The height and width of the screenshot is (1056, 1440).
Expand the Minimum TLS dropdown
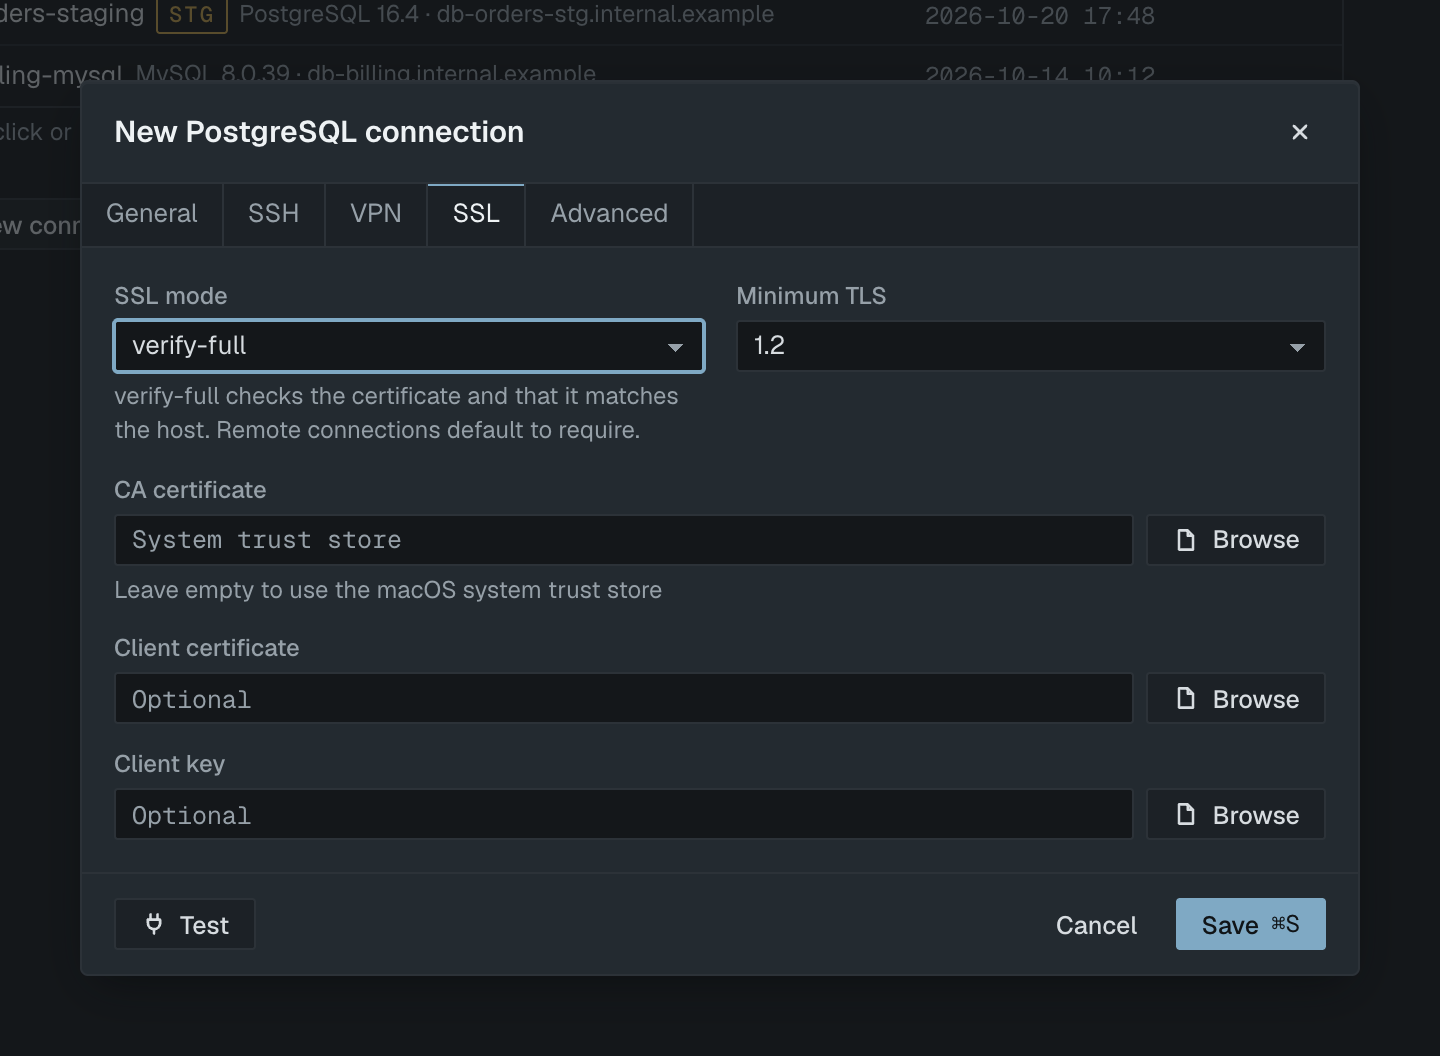tap(1031, 346)
